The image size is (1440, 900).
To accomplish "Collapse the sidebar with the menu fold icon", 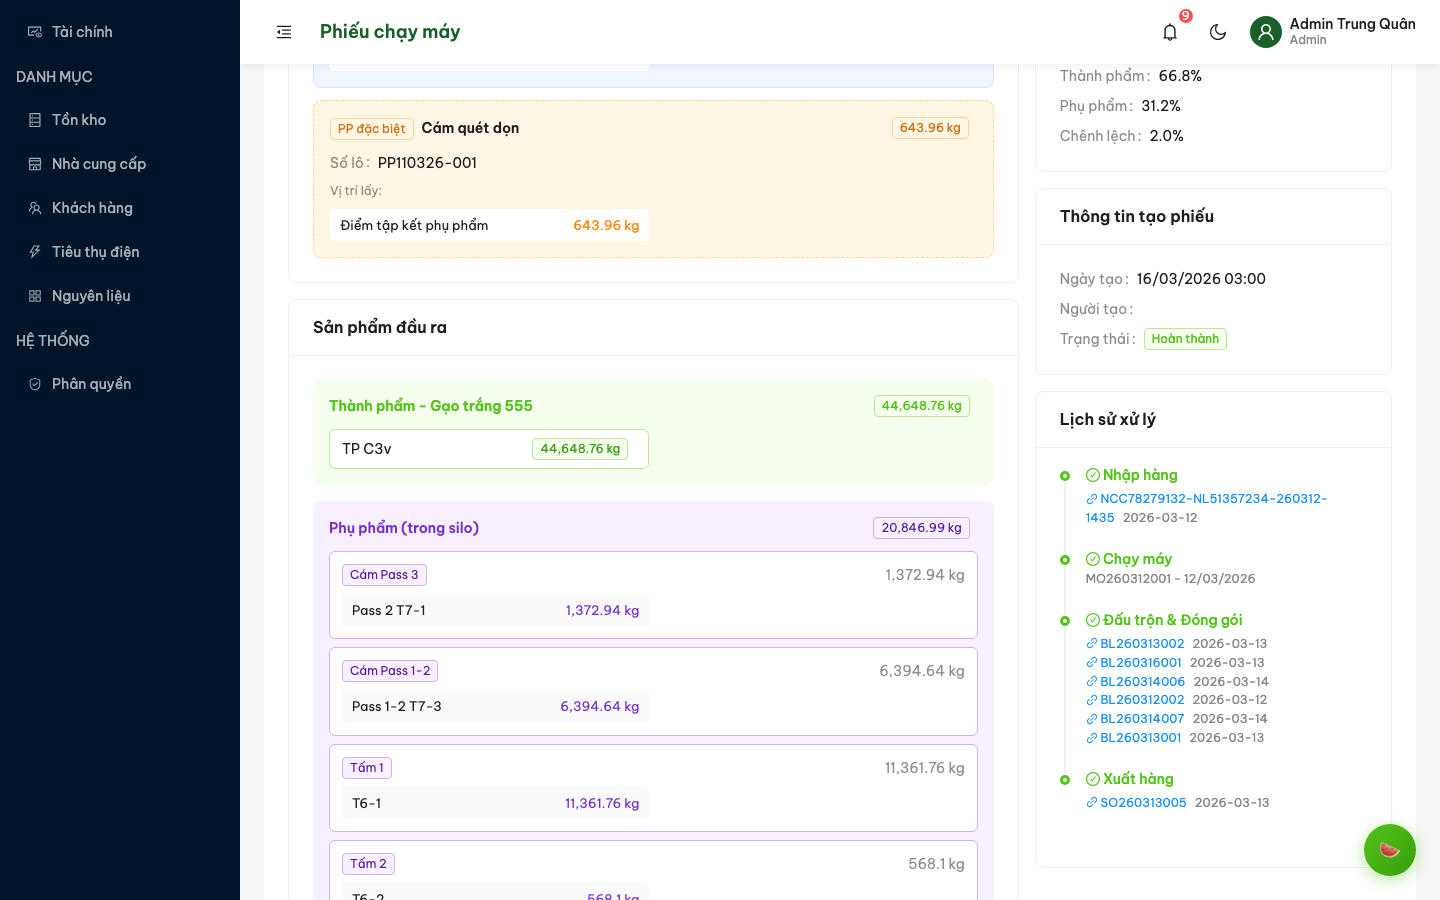I will tap(284, 32).
